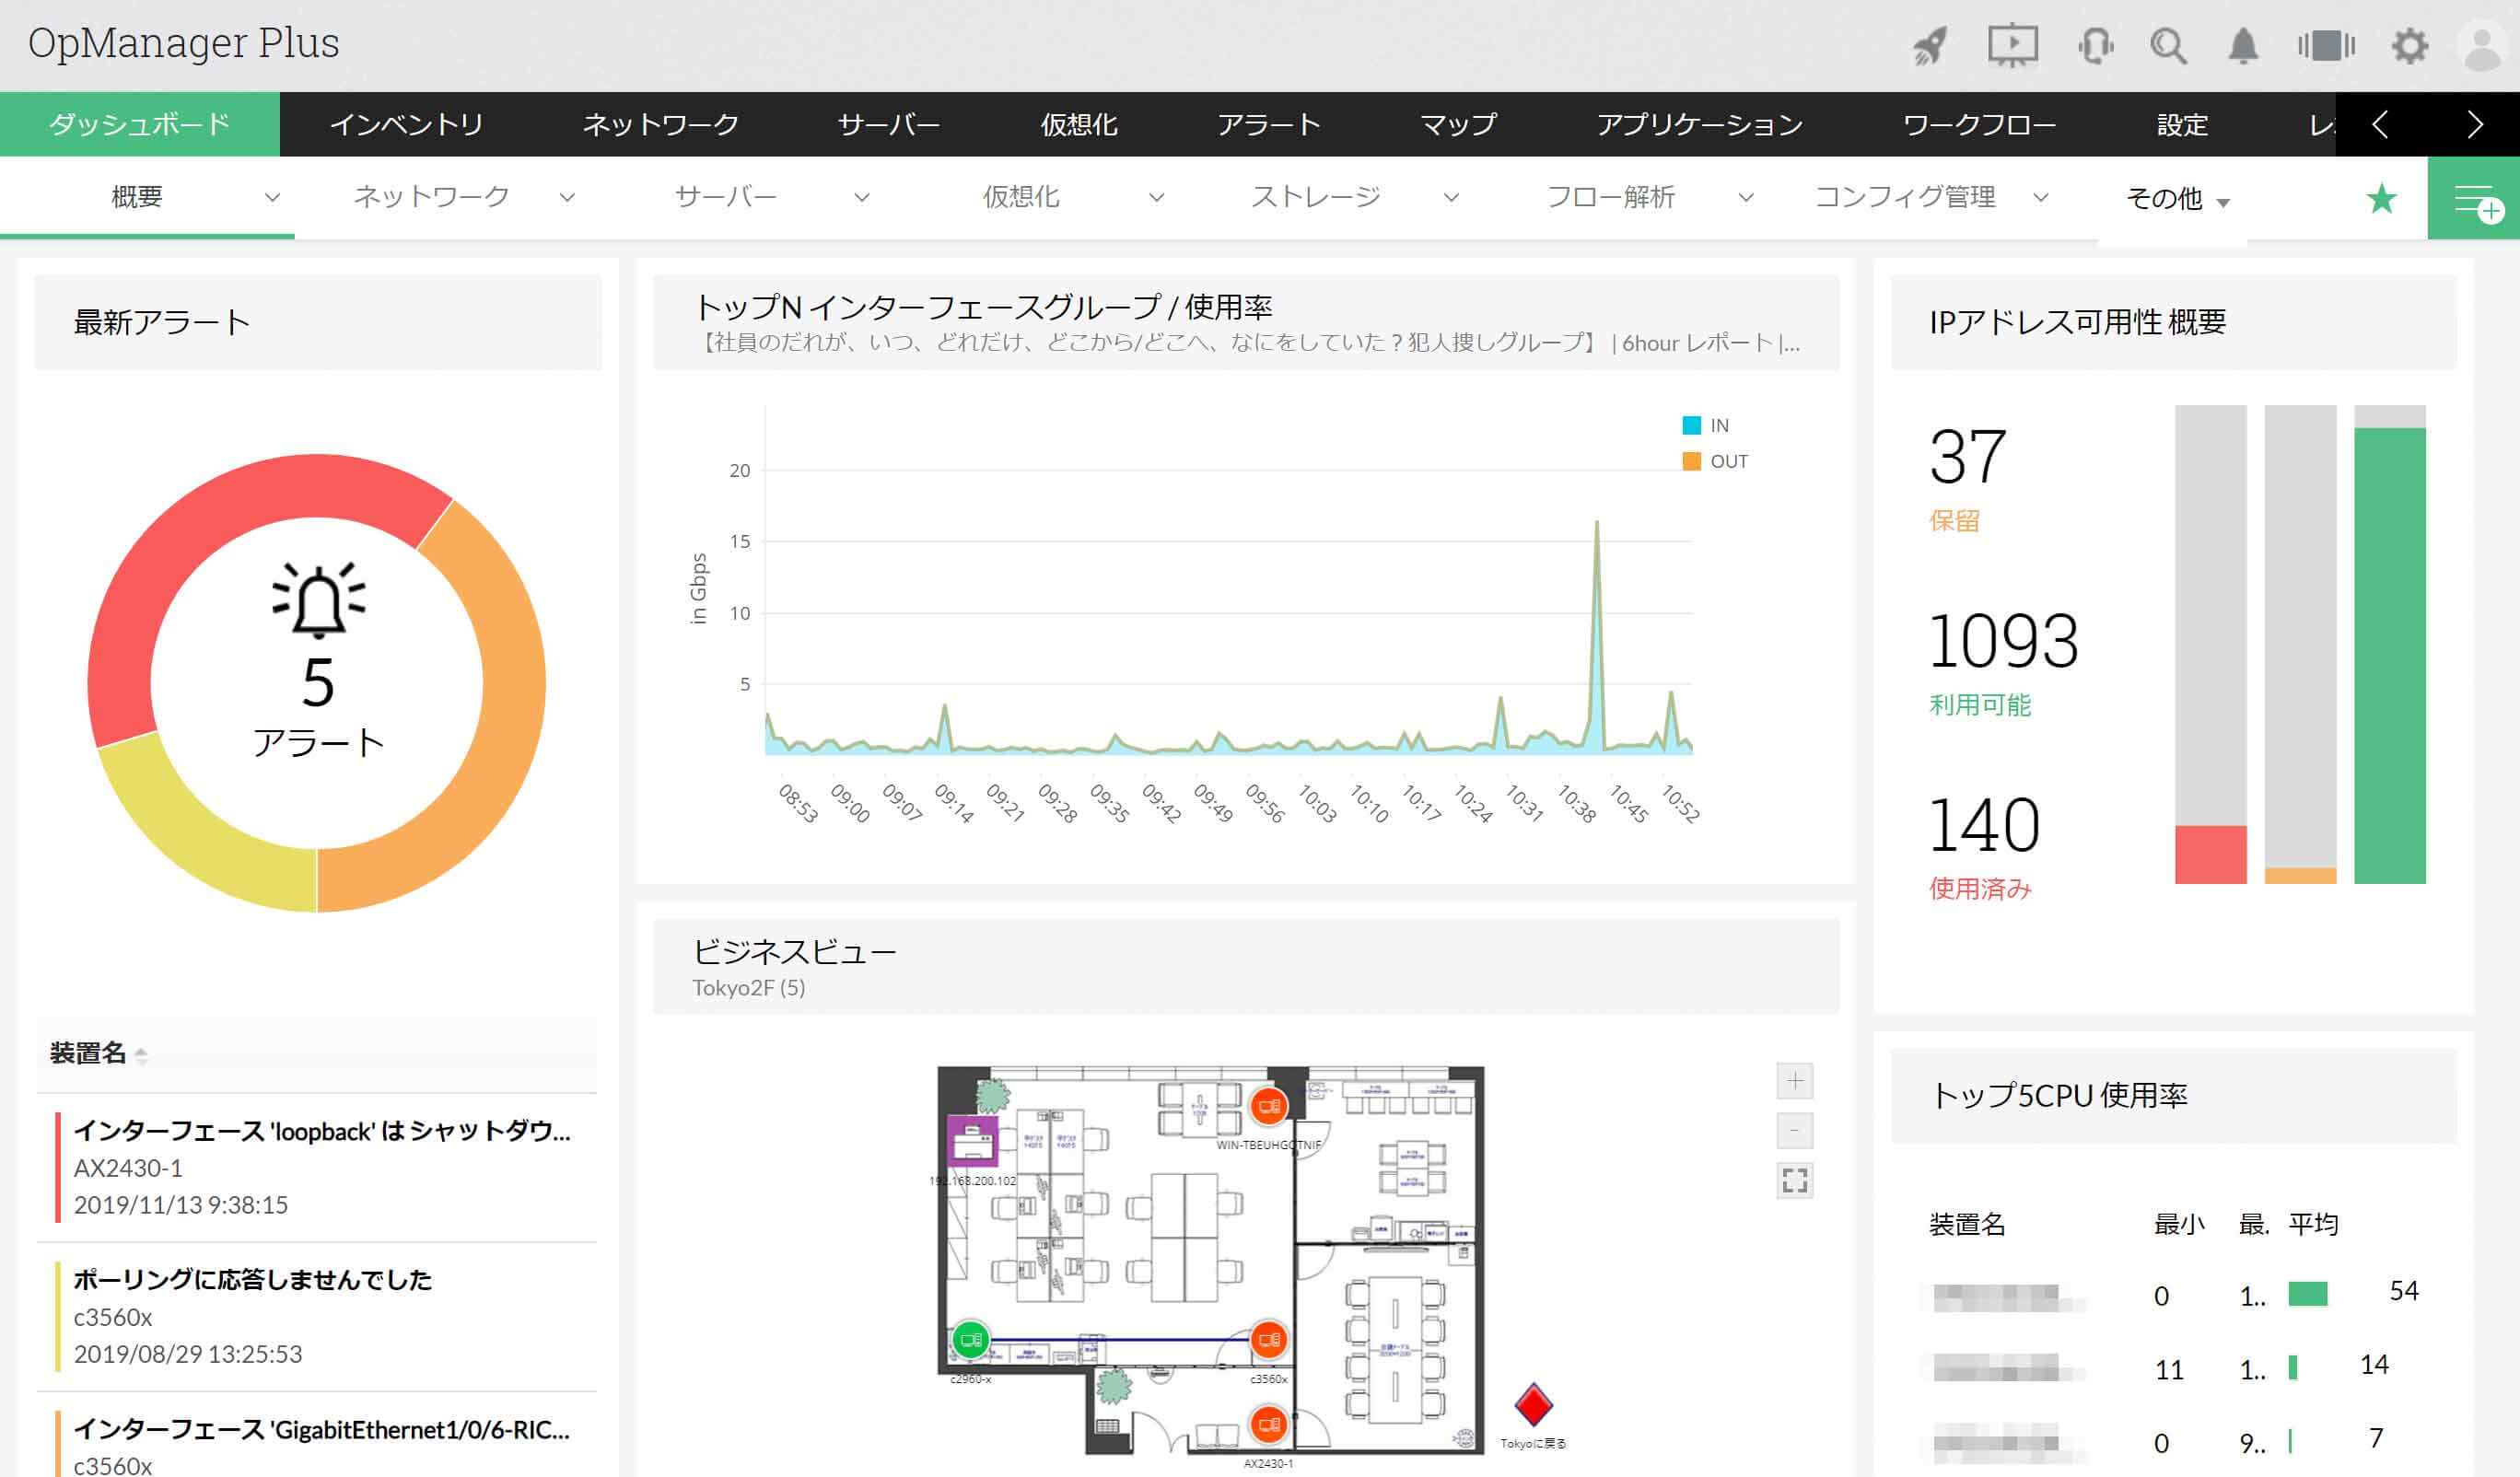Viewport: 2520px width, 1477px height.
Task: Expand the 概要 dashboard dropdown arrow
Action: [272, 198]
